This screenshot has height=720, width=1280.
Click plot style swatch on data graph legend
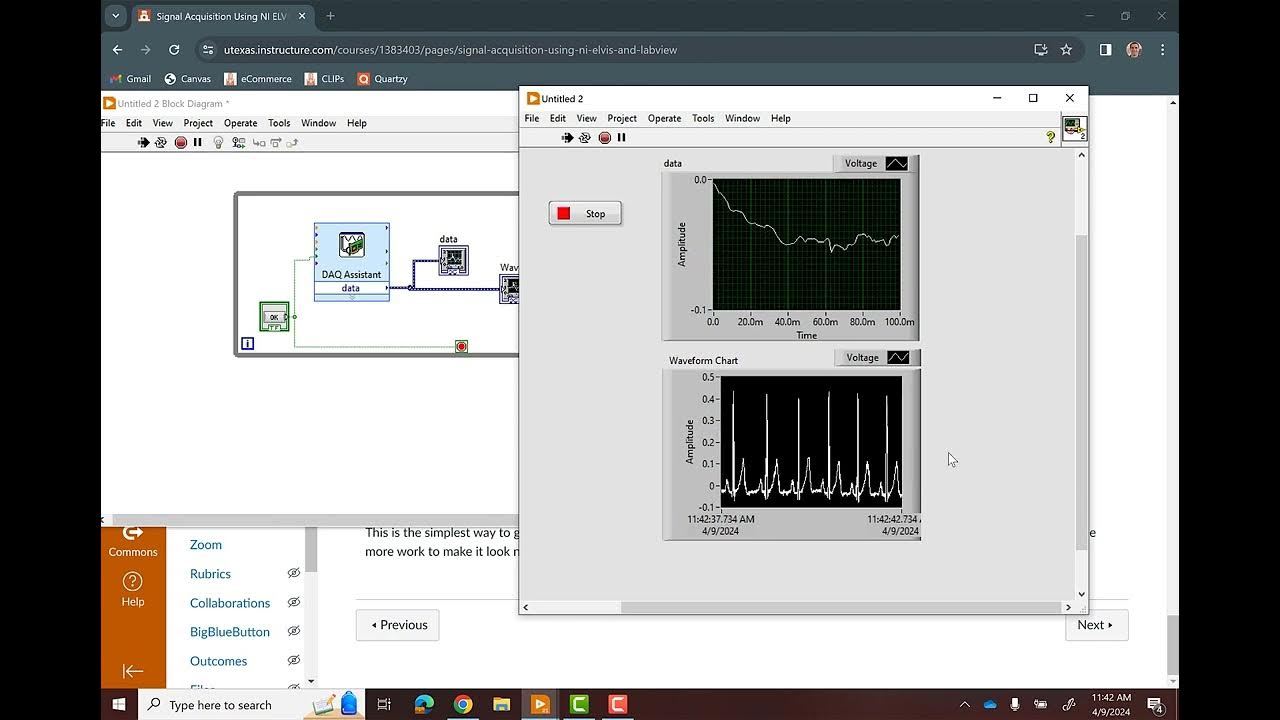pos(897,163)
